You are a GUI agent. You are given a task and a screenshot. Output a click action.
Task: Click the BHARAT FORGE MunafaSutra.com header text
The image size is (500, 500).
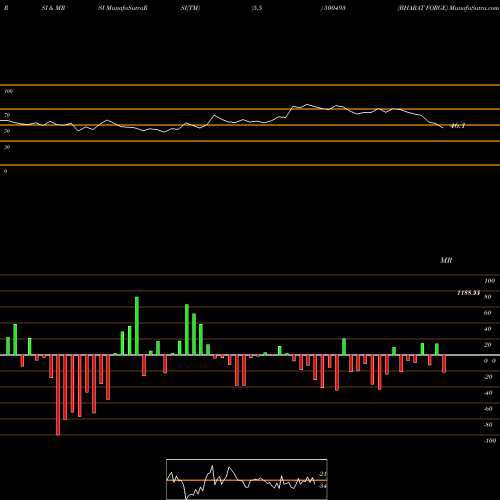tap(448, 8)
